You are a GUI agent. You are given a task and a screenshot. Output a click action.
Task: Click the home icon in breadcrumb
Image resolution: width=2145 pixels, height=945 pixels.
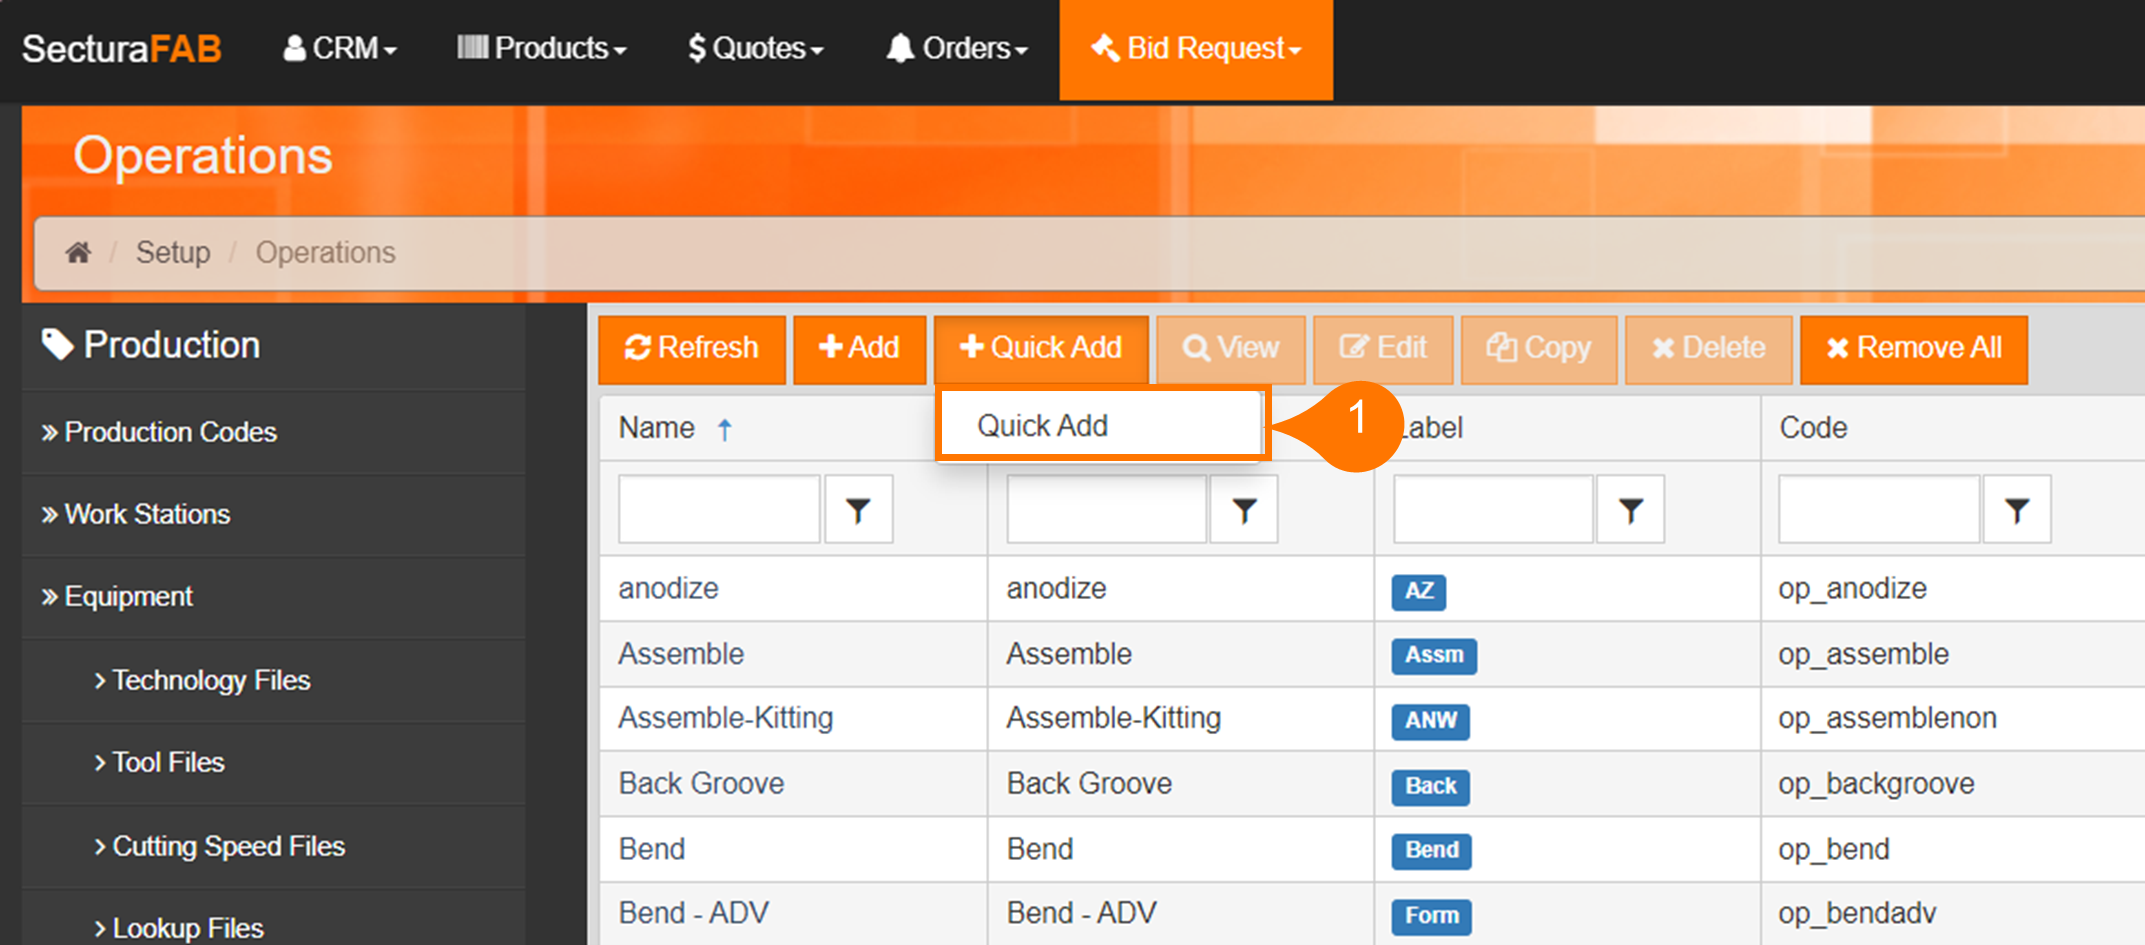click(x=78, y=252)
